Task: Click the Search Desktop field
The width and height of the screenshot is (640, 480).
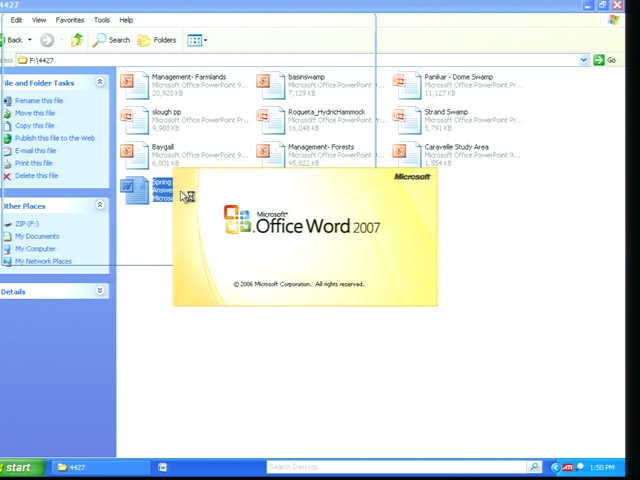Action: [396, 467]
